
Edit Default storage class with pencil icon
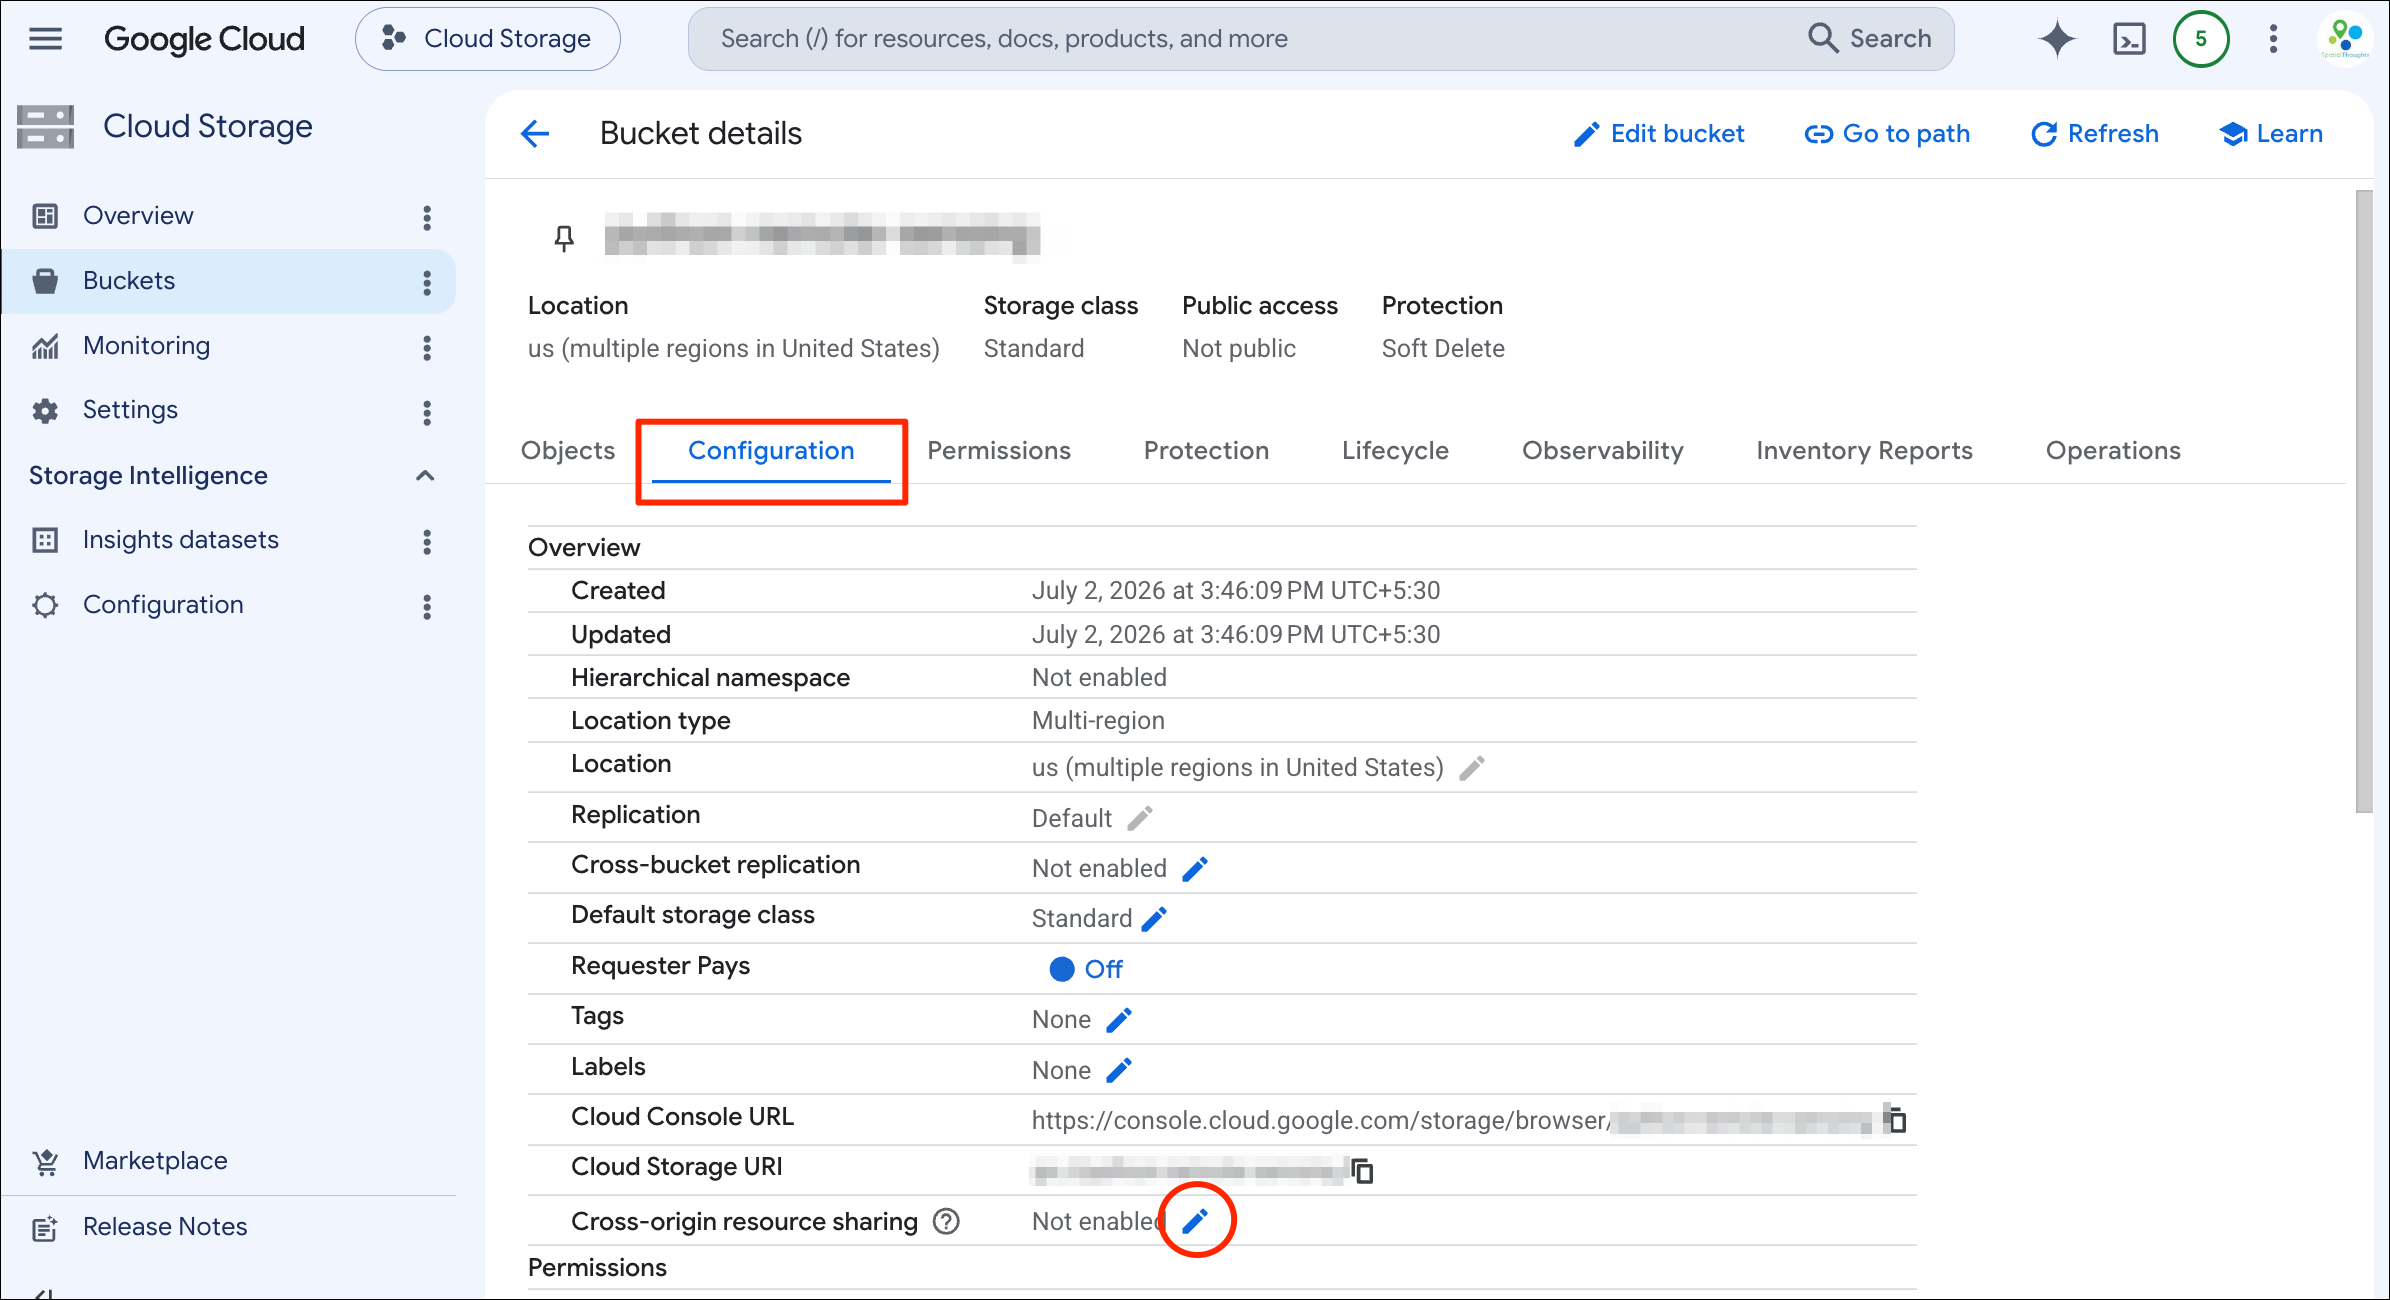click(x=1154, y=919)
